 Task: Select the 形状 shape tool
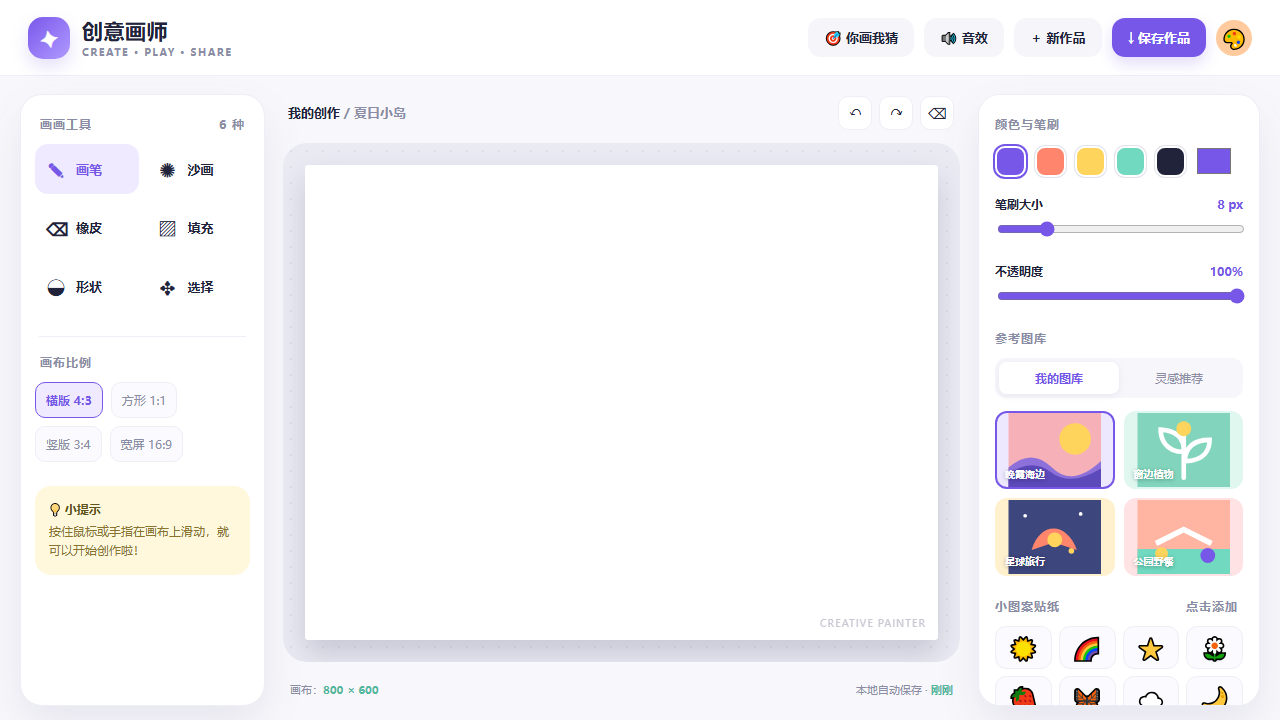(x=87, y=287)
